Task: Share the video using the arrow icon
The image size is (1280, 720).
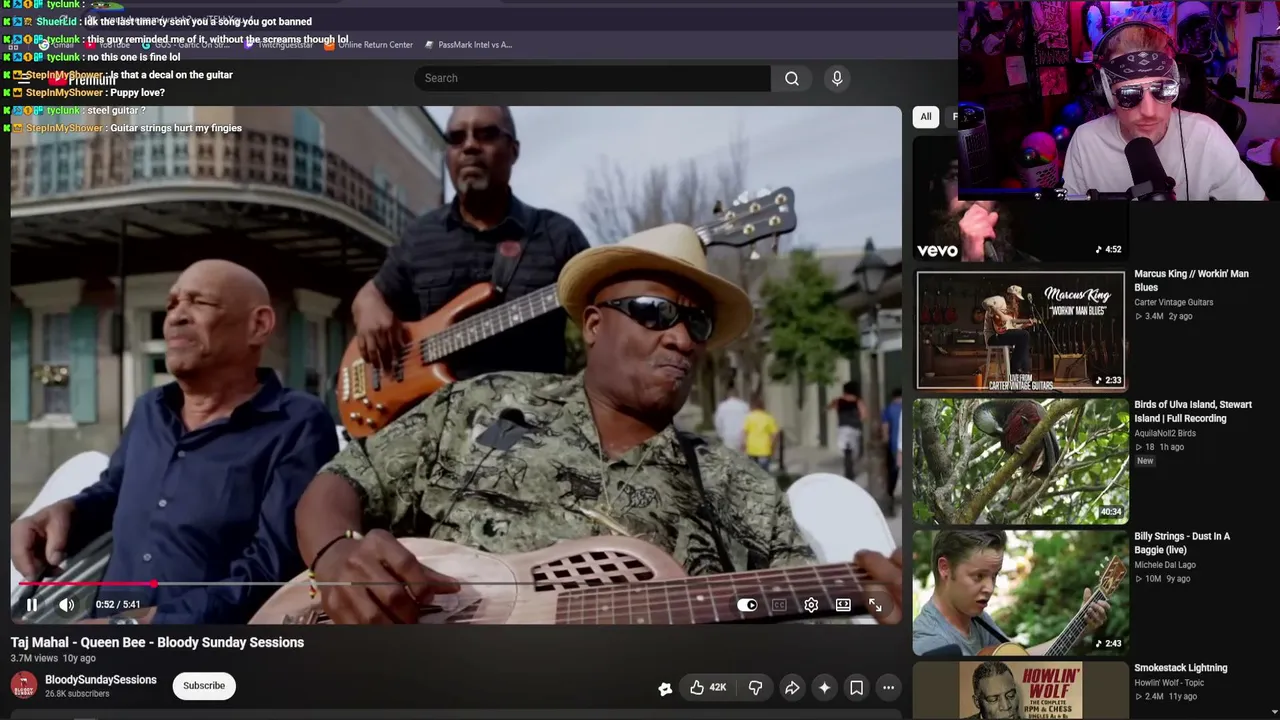Action: click(x=792, y=688)
